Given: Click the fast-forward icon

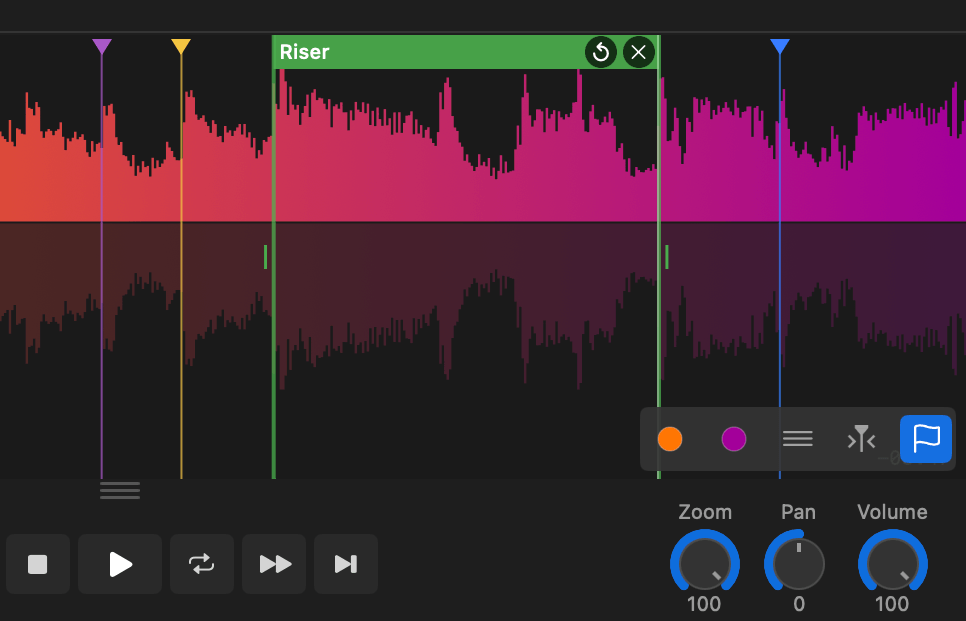Looking at the screenshot, I should [274, 564].
